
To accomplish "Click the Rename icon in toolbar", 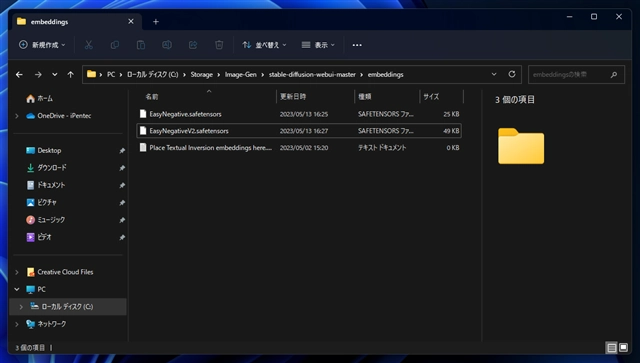I will pyautogui.click(x=167, y=45).
